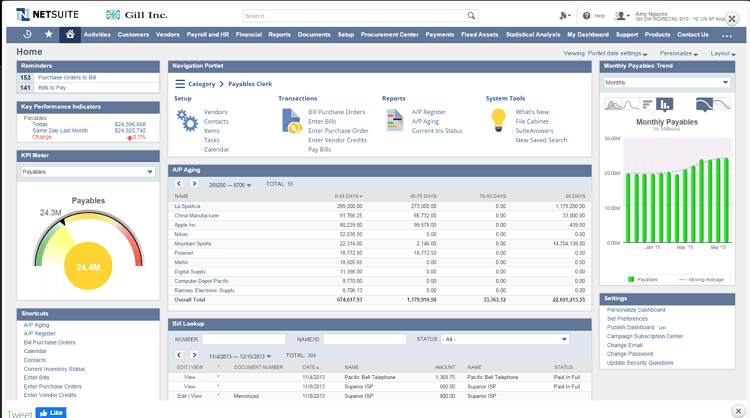The image size is (750, 418).
Task: Open the user profile avatar icon
Action: (x=621, y=16)
